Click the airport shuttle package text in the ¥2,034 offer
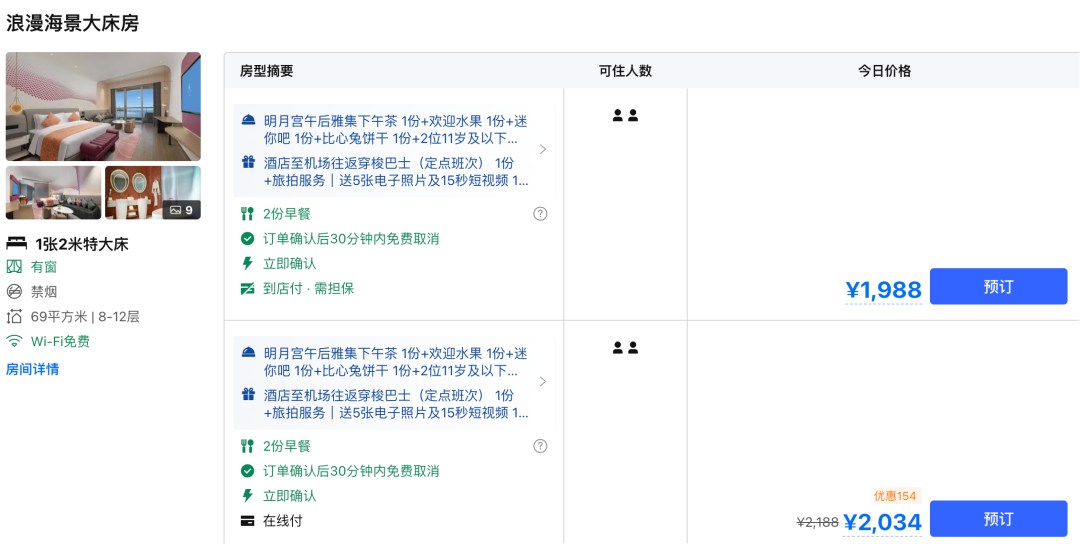The width and height of the screenshot is (1080, 544). (396, 404)
